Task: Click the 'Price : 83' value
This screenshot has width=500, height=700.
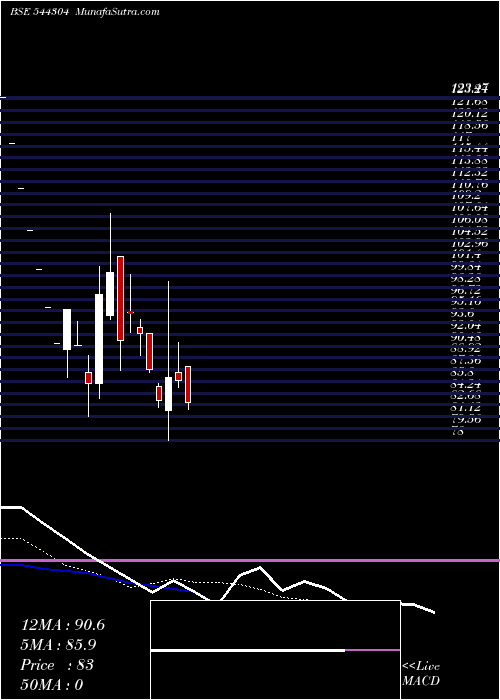Action: coord(57,665)
